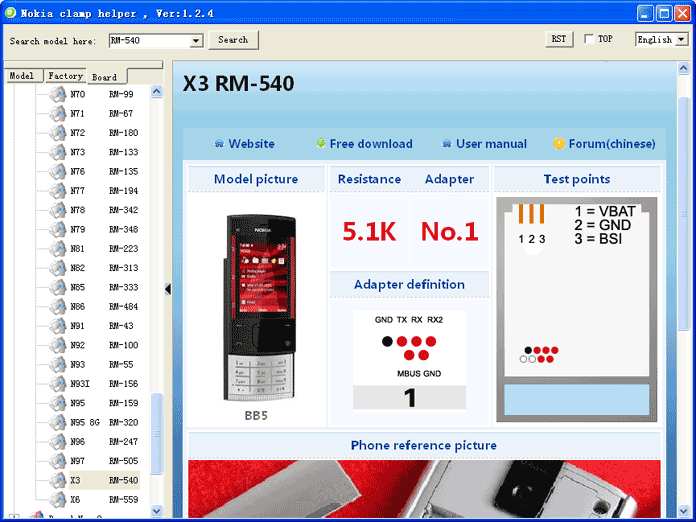The image size is (696, 522).
Task: Click the phone icon beside N97
Action: click(x=58, y=461)
